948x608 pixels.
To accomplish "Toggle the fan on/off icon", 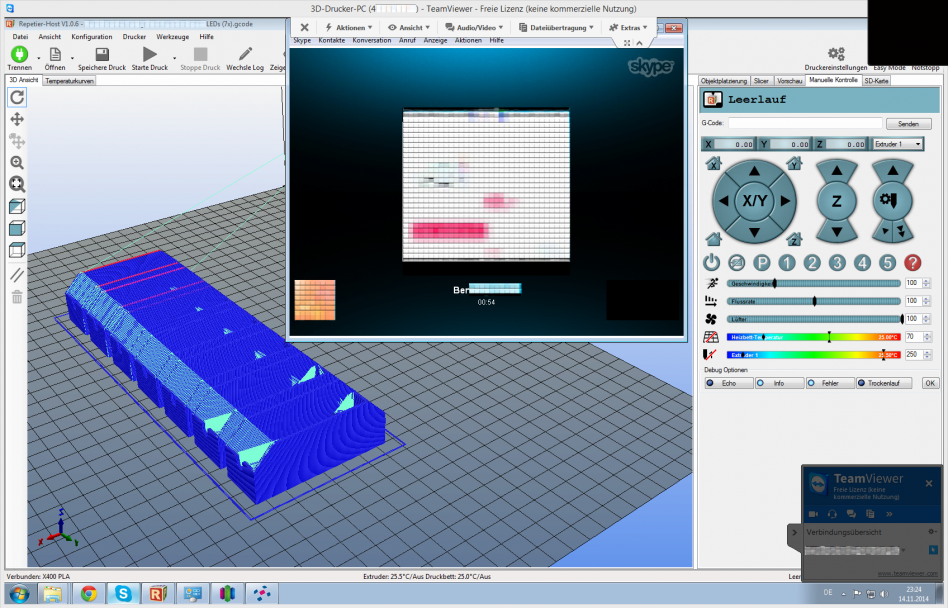I will [711, 319].
